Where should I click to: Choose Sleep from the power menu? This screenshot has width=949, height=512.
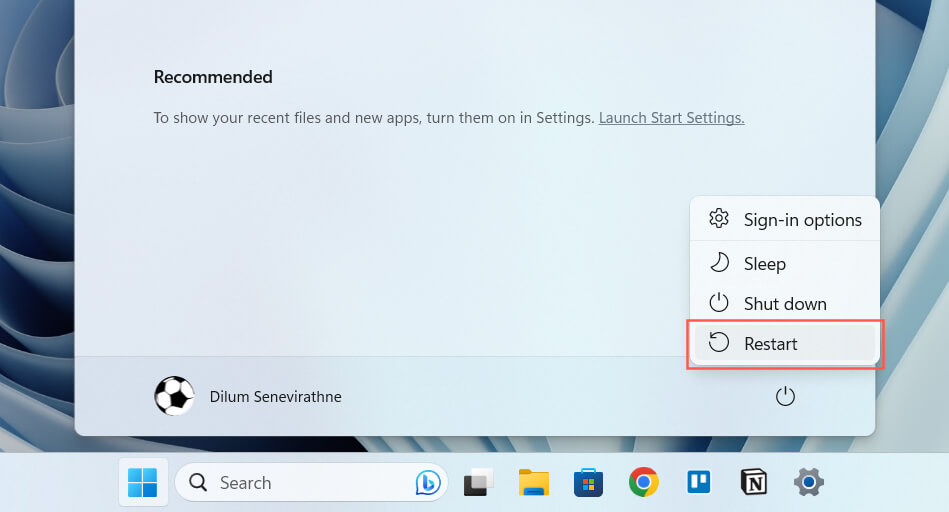pyautogui.click(x=765, y=264)
